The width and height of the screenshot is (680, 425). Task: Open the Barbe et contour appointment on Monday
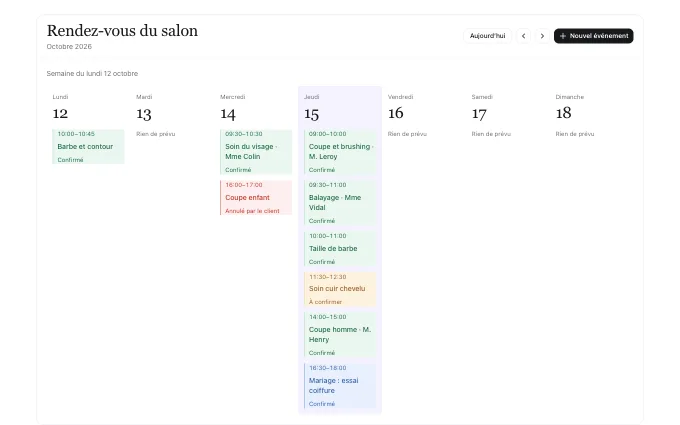(88, 147)
